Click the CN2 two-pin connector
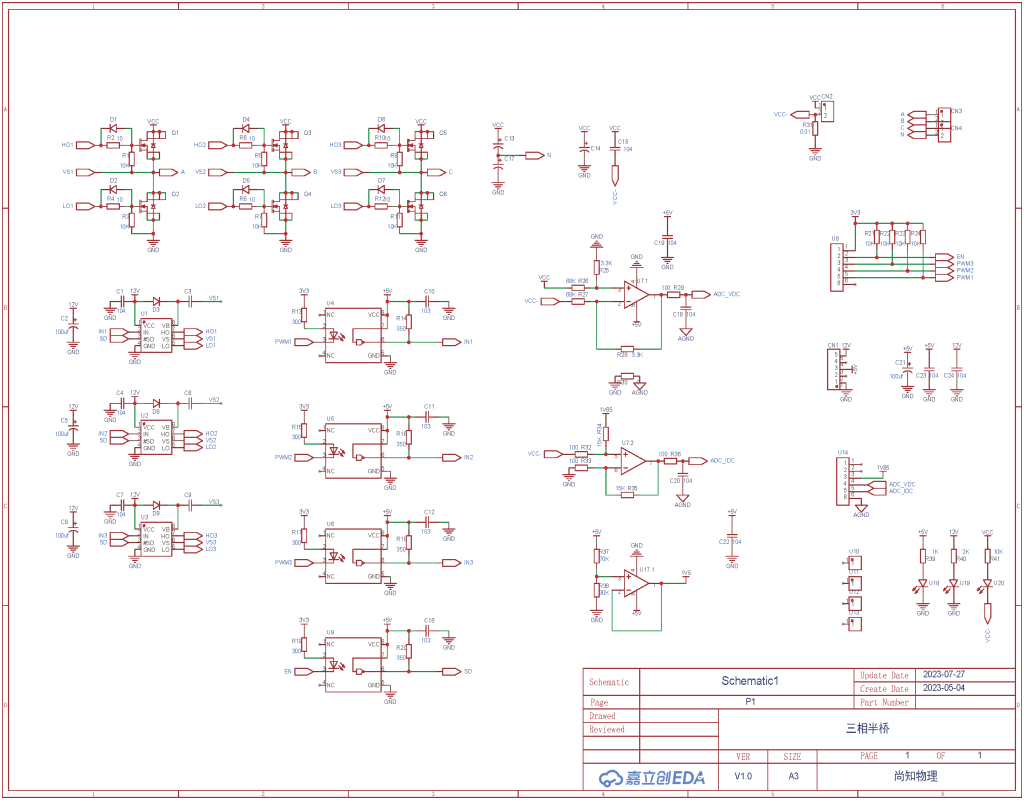This screenshot has width=1024, height=800. tap(827, 111)
